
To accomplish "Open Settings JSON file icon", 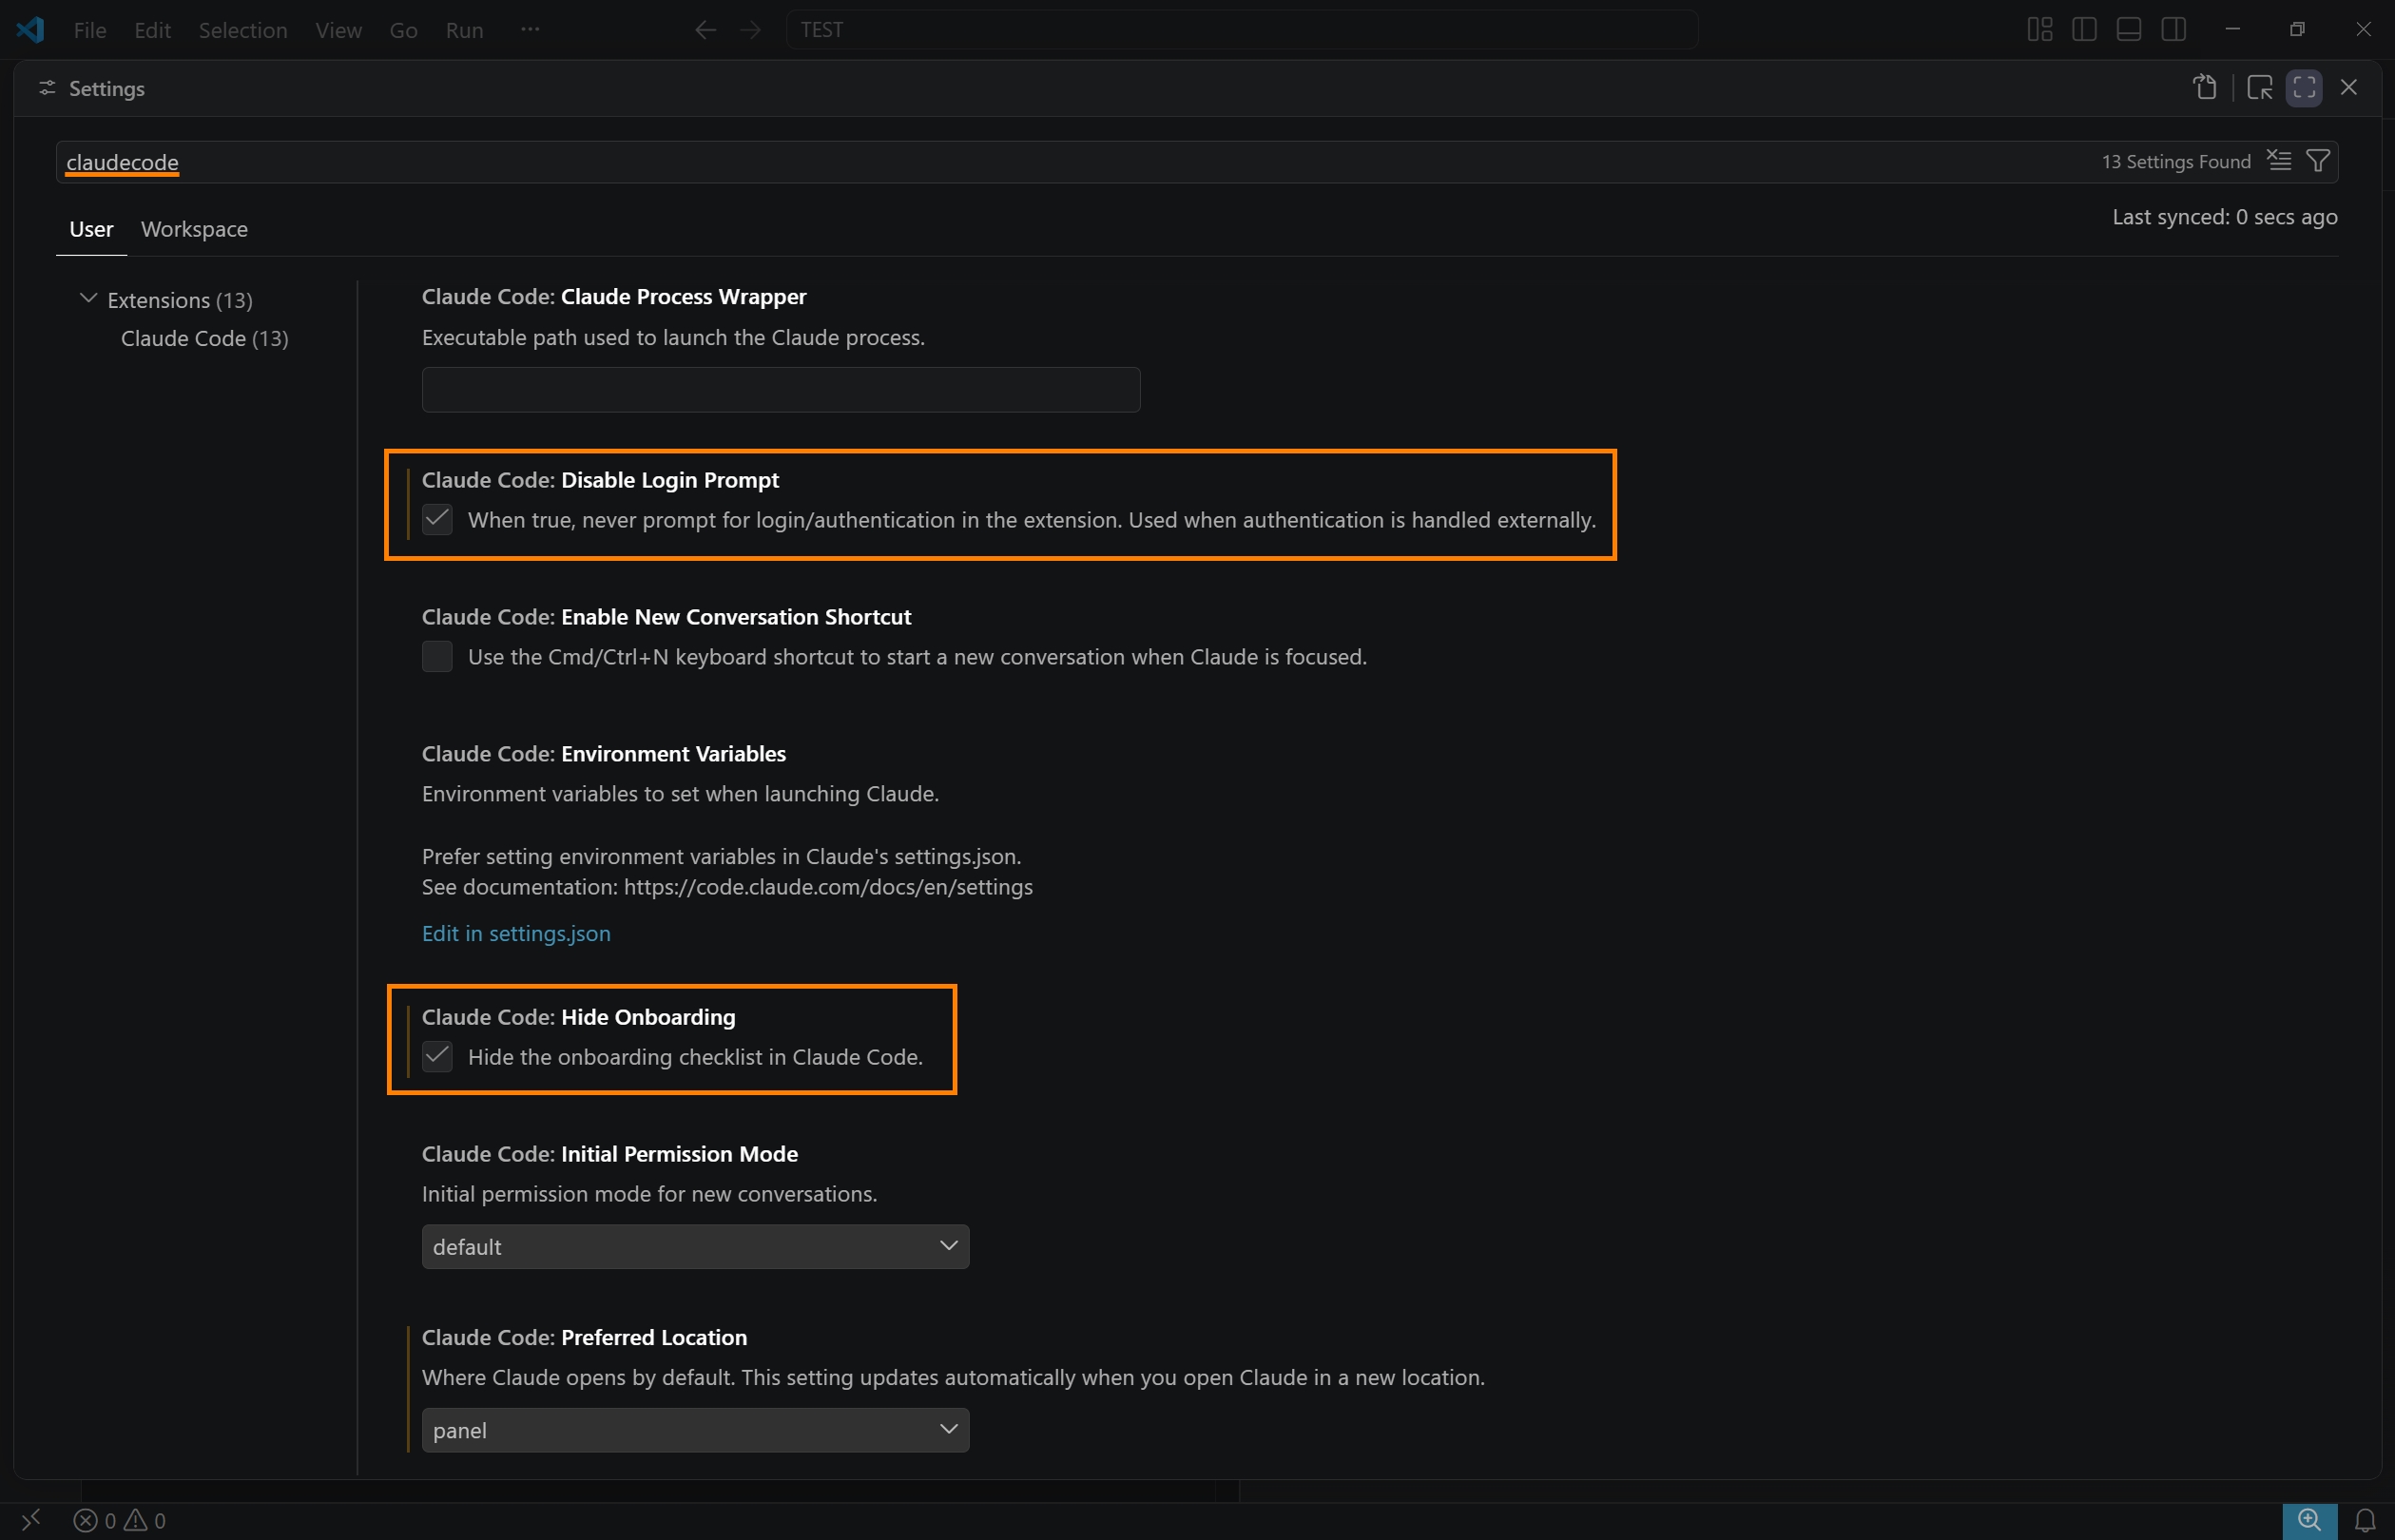I will (2205, 88).
